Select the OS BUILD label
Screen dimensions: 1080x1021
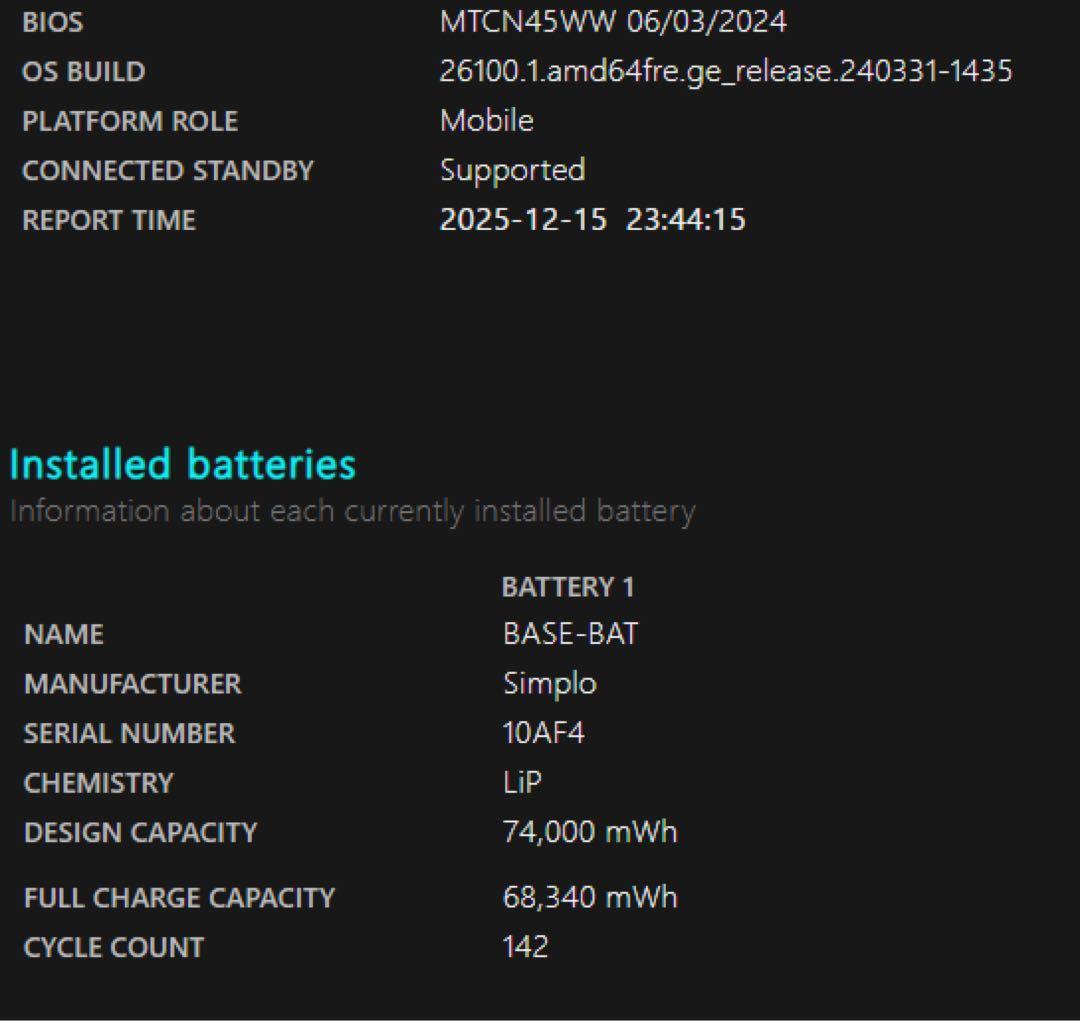point(83,72)
